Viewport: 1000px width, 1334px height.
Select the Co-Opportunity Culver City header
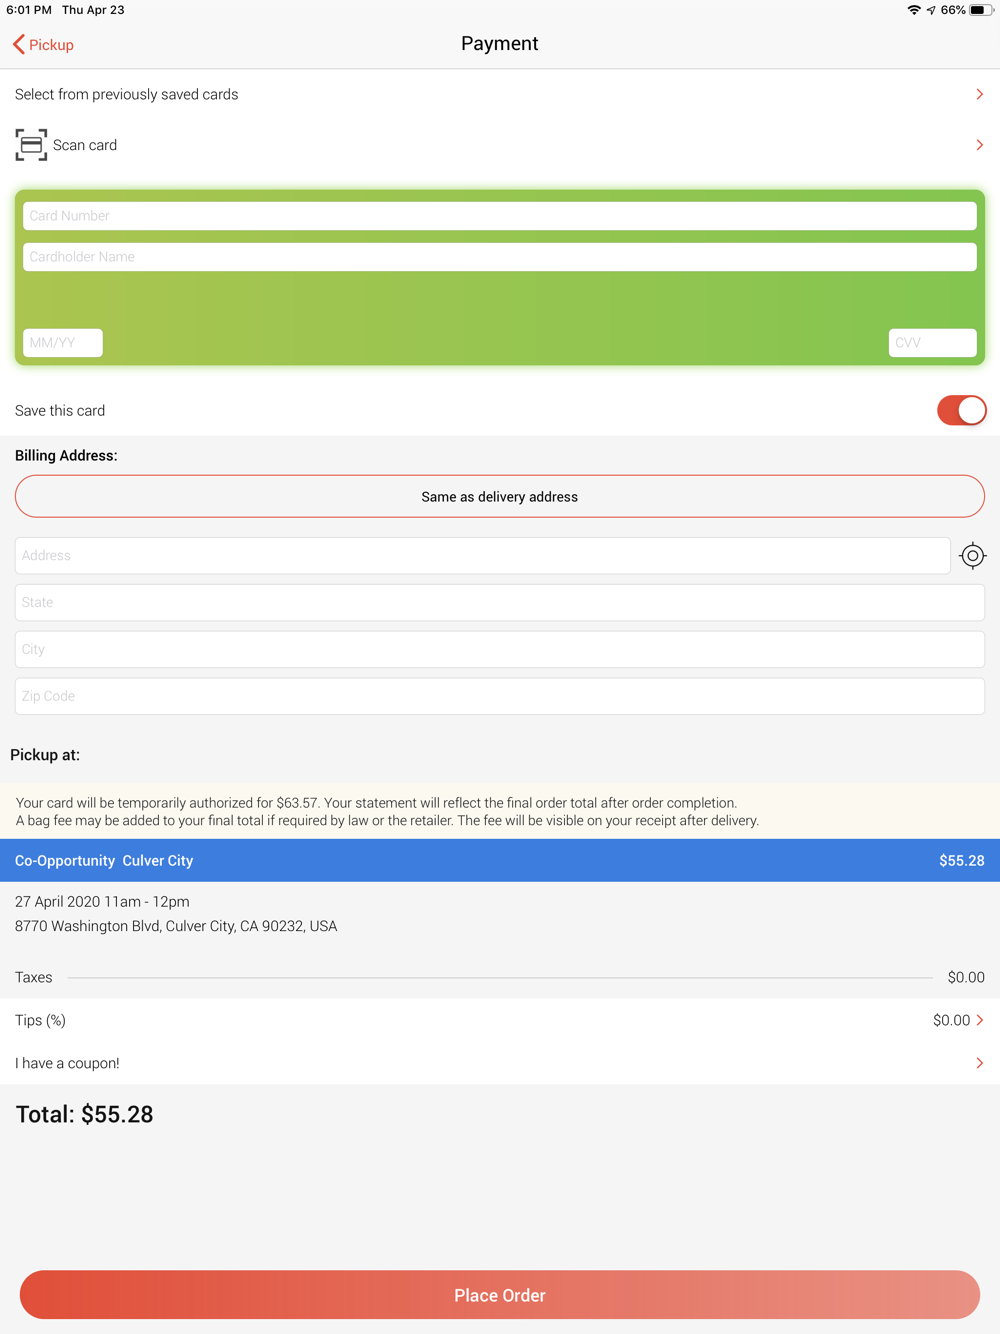point(500,860)
